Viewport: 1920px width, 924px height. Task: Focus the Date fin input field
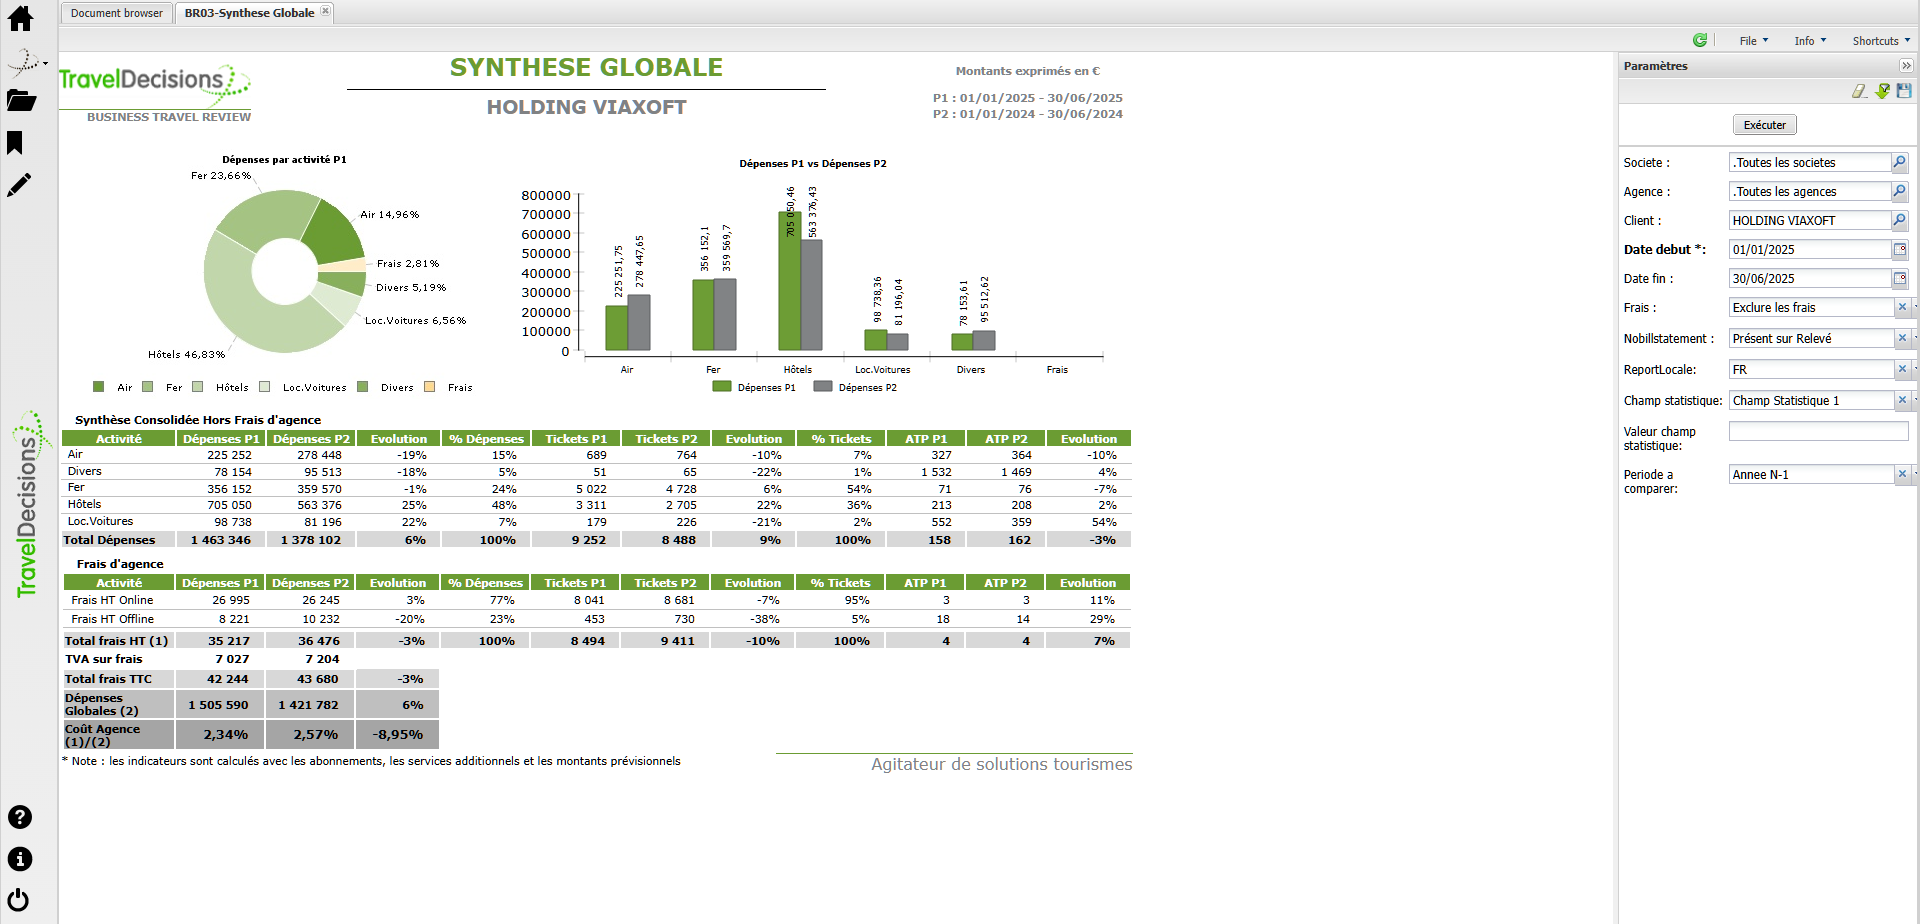coord(1810,278)
